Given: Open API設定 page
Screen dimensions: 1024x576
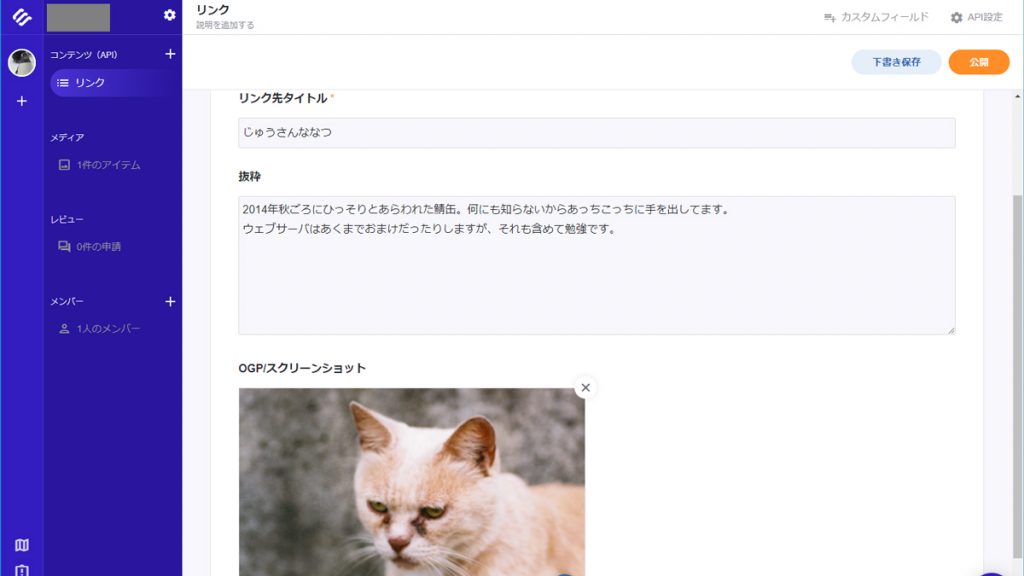Looking at the screenshot, I should [x=976, y=18].
